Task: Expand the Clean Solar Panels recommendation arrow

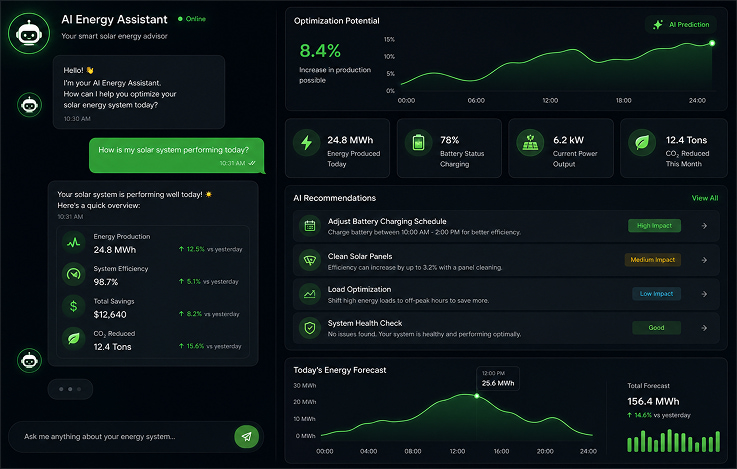Action: pos(704,260)
